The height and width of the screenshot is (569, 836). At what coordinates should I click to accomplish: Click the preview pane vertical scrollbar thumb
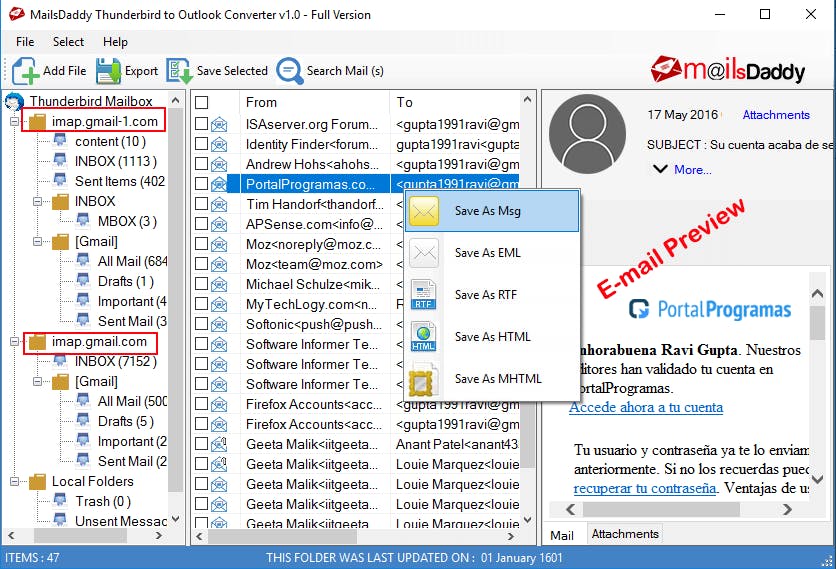pyautogui.click(x=817, y=323)
